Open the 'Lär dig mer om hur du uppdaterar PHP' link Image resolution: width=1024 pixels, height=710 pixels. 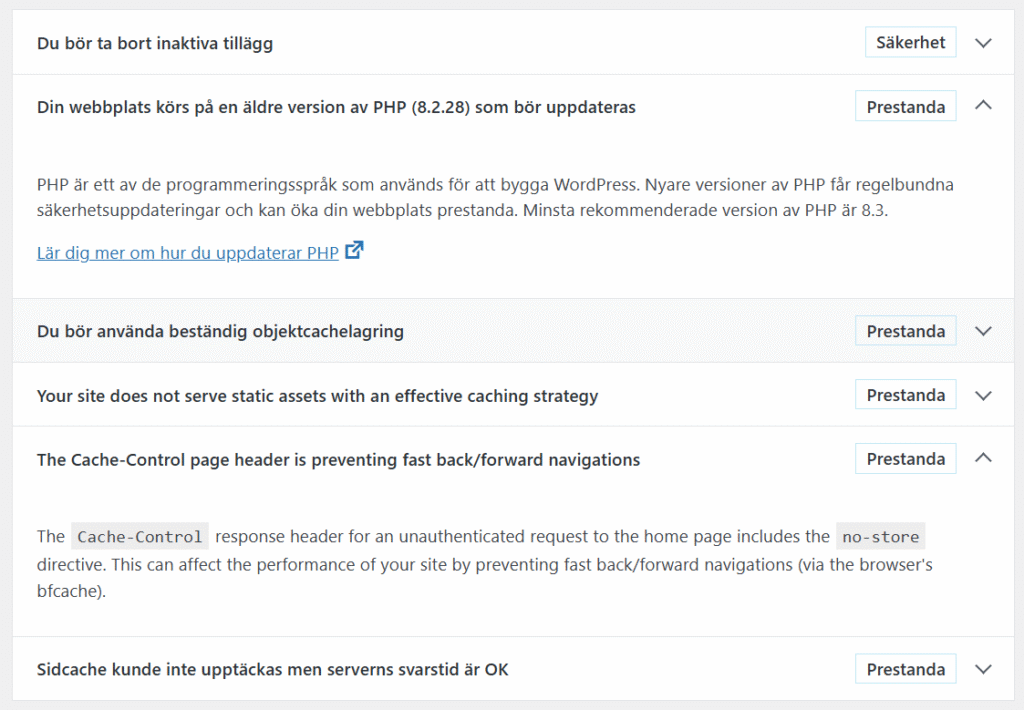click(x=187, y=253)
